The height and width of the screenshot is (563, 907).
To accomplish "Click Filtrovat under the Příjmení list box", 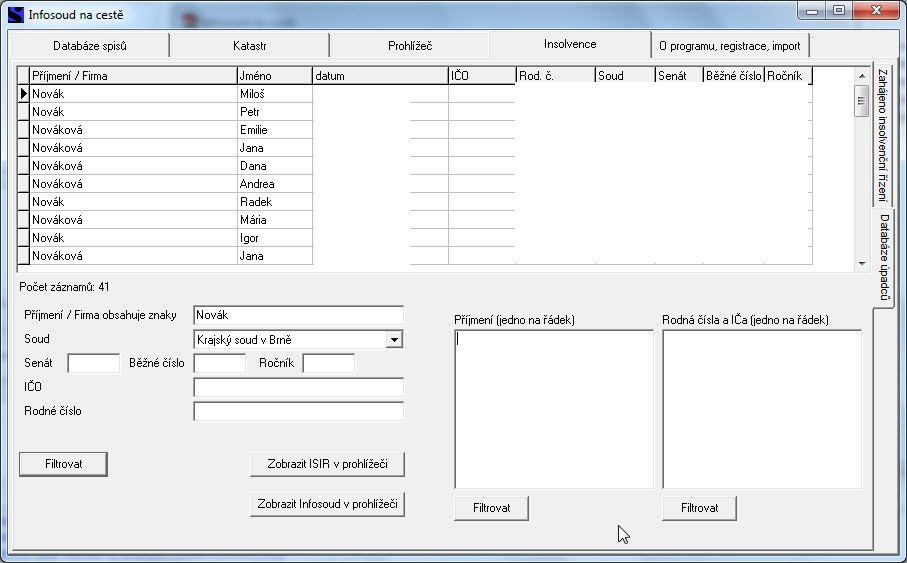I will 491,508.
